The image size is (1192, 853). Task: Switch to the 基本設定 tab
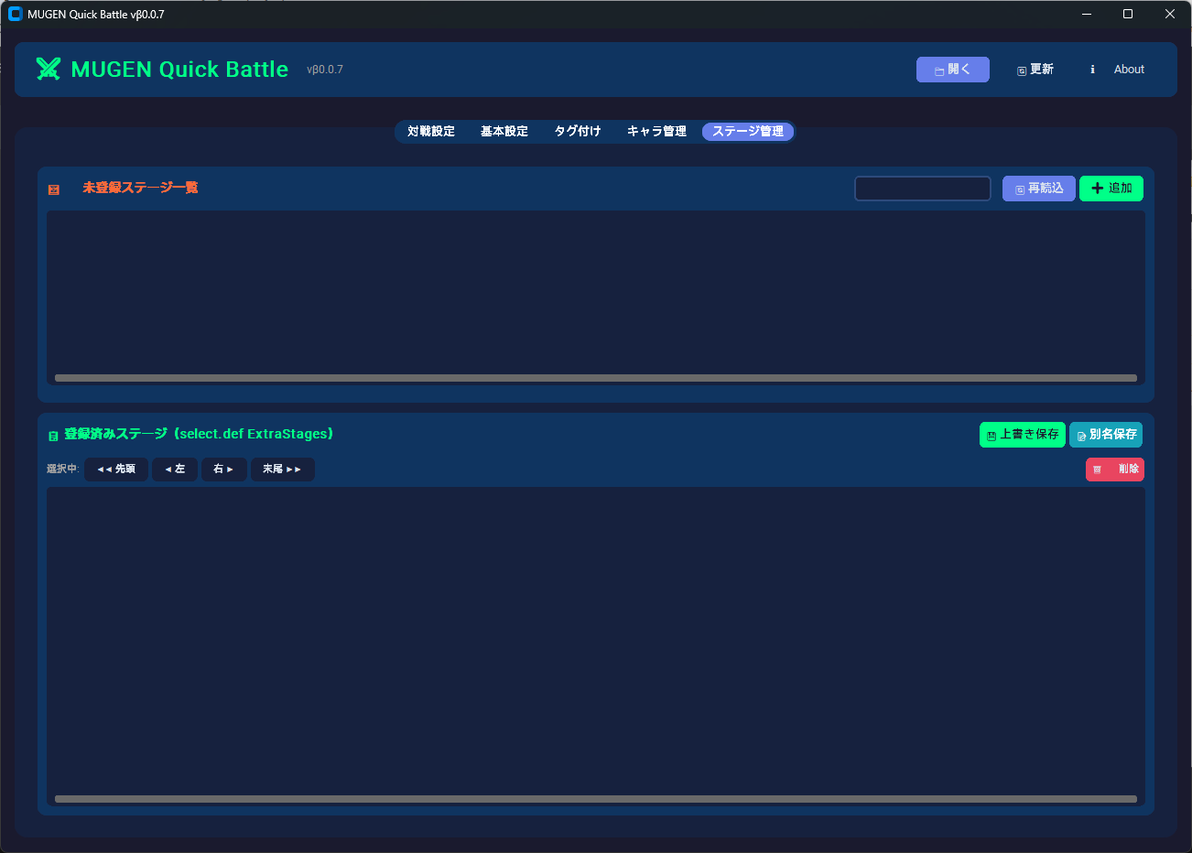tap(504, 132)
